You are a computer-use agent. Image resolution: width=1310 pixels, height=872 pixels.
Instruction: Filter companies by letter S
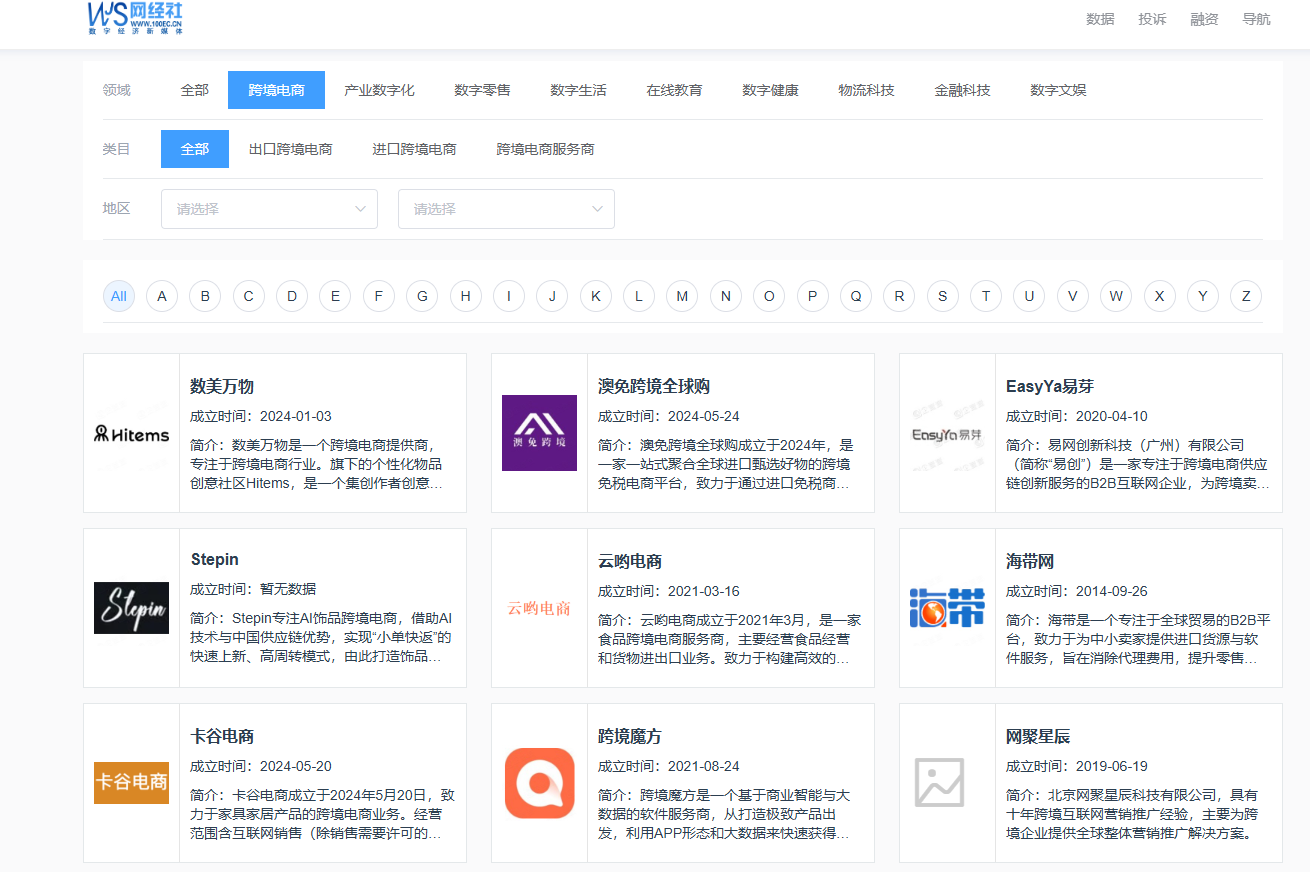[x=942, y=296]
